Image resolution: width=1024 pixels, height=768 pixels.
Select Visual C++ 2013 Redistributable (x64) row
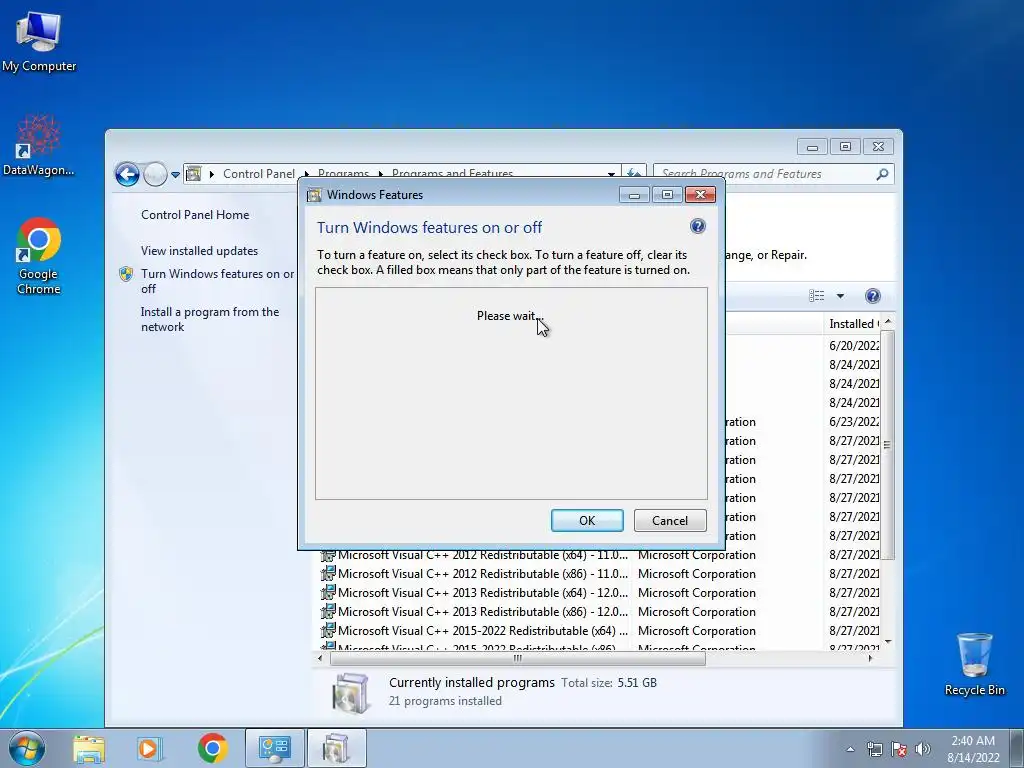[600, 593]
